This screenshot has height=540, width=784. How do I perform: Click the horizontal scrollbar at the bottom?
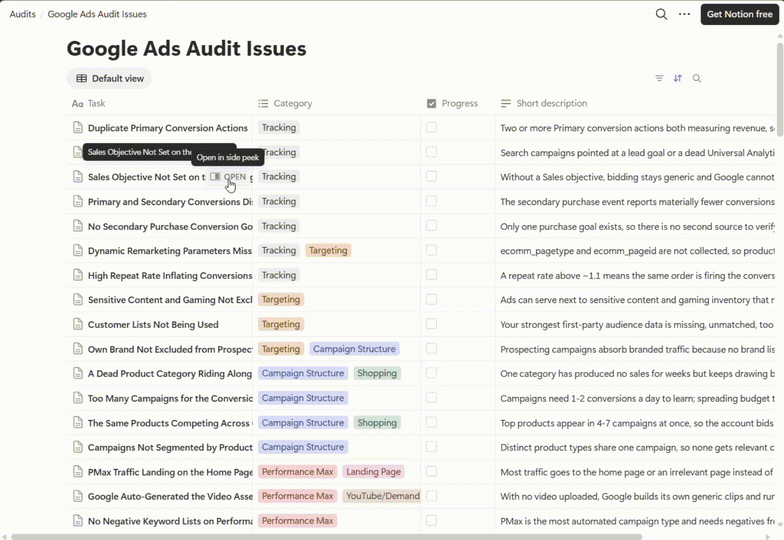[x=326, y=536]
